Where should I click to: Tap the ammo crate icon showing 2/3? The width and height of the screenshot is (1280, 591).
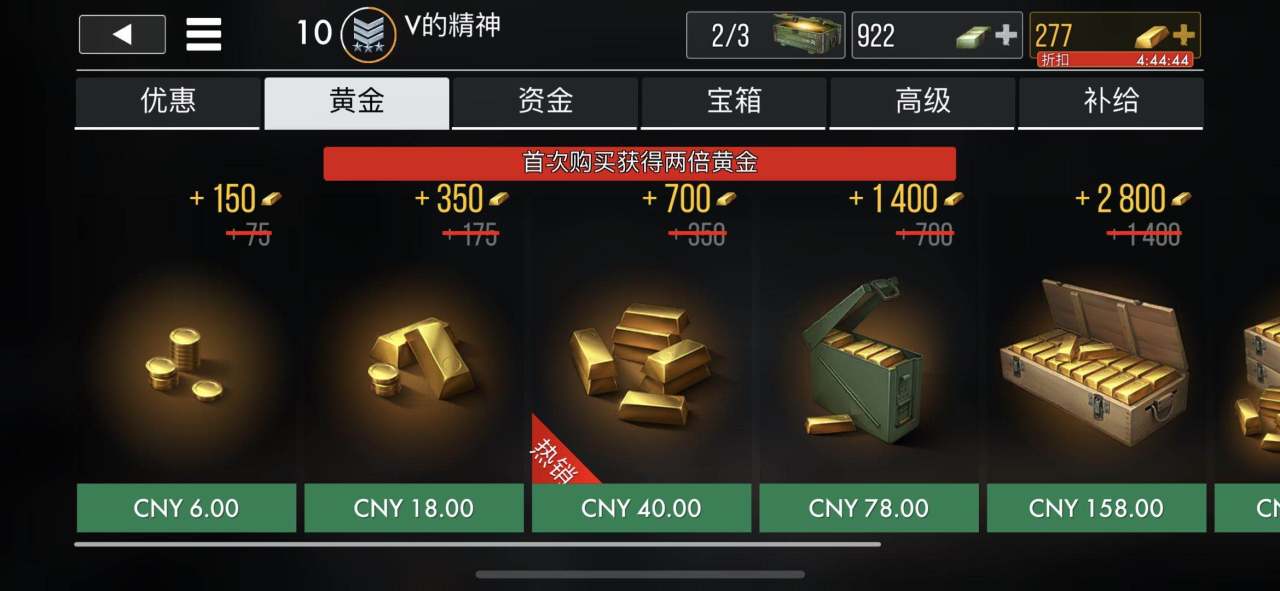pyautogui.click(x=808, y=35)
